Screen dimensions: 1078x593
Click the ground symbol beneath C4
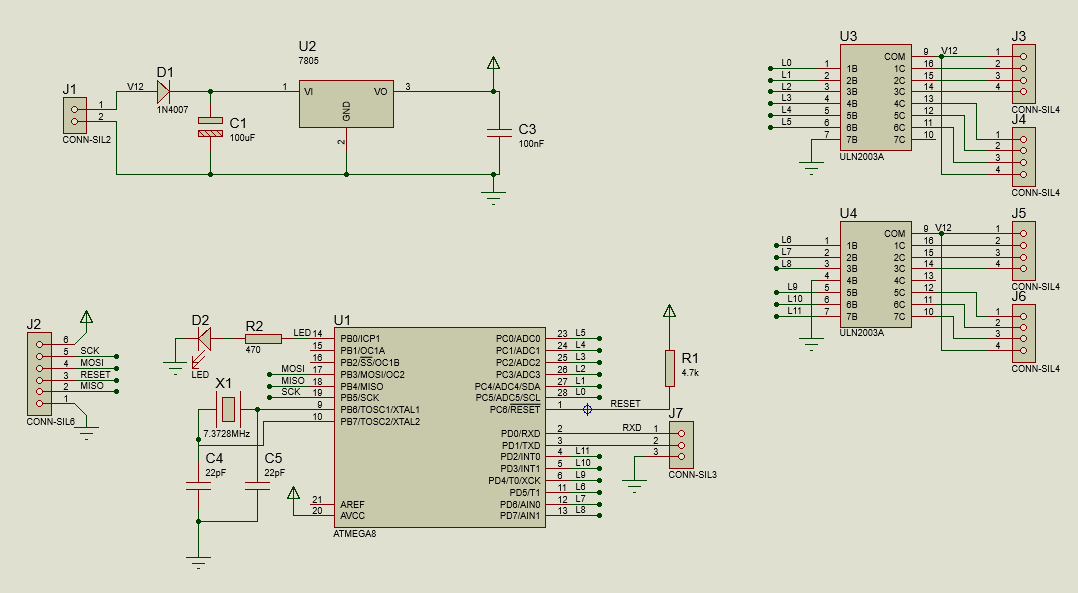[x=199, y=562]
